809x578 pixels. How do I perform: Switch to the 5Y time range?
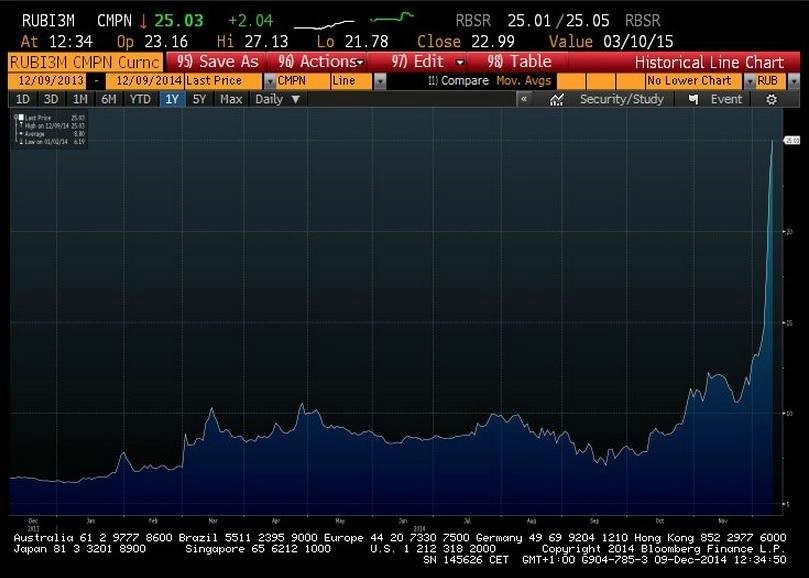[x=199, y=99]
